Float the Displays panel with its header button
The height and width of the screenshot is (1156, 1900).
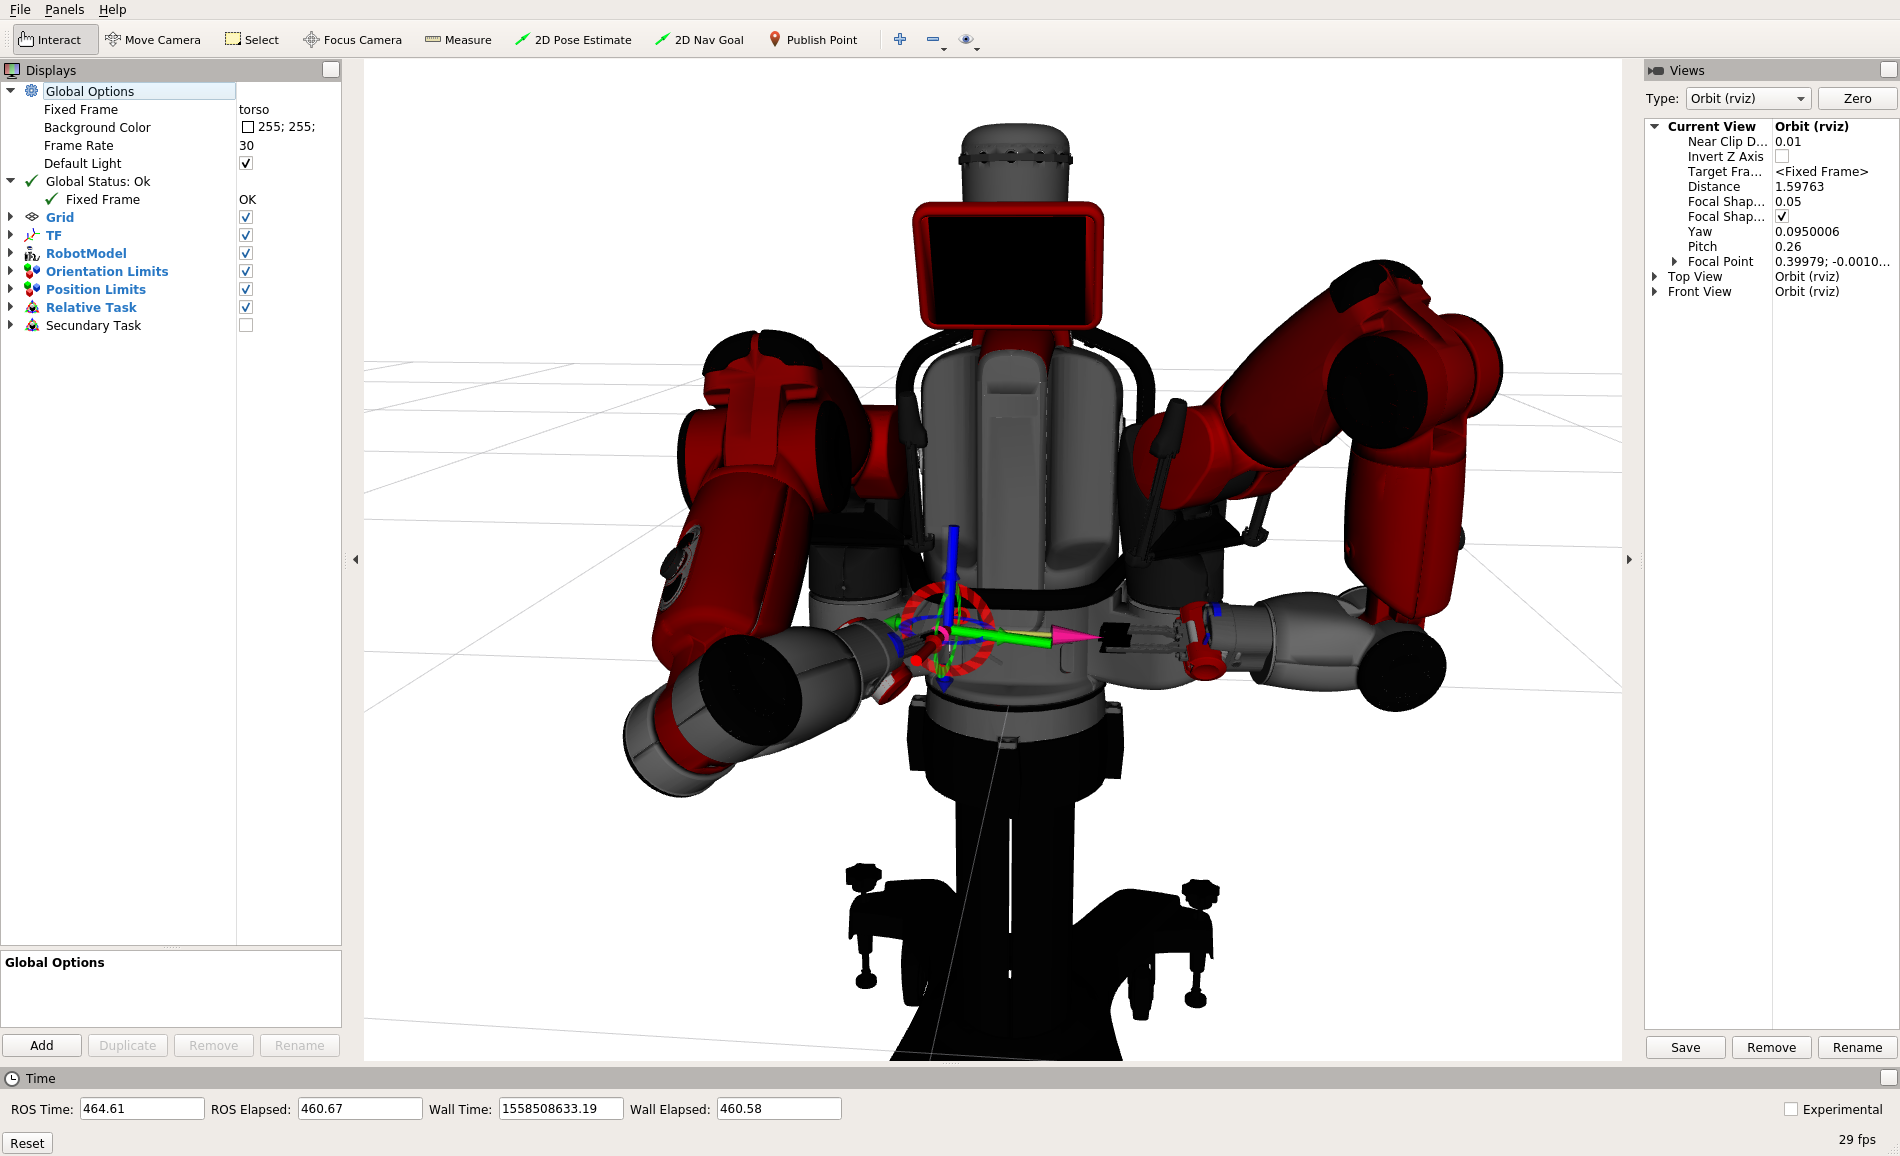click(331, 69)
